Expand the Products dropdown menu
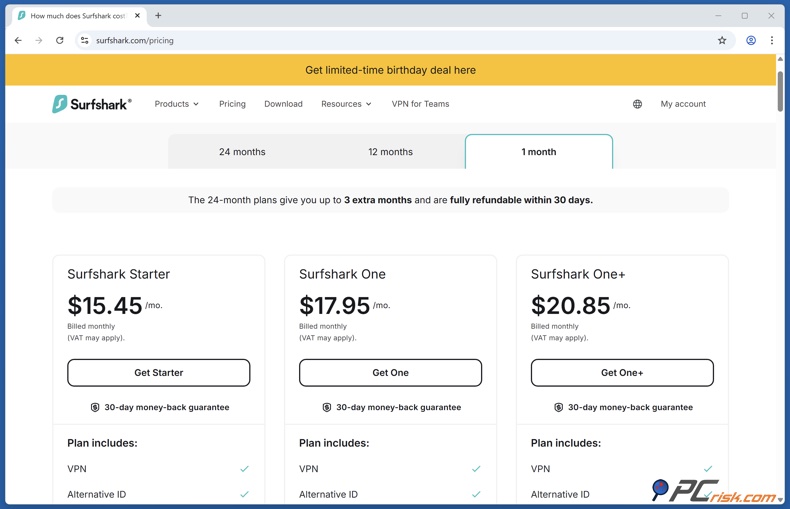This screenshot has height=509, width=790. point(176,104)
